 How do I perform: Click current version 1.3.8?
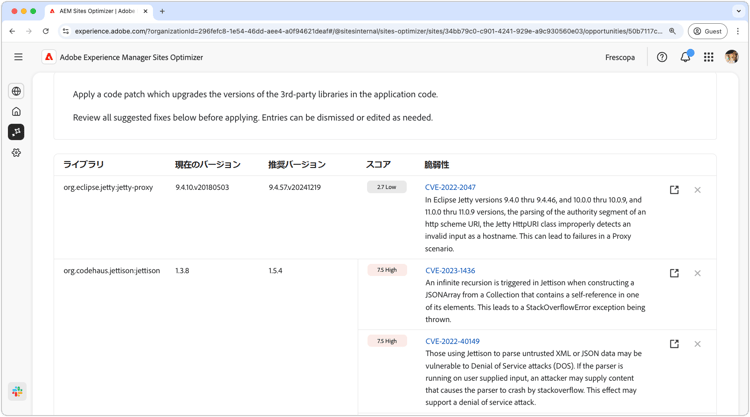coord(182,270)
